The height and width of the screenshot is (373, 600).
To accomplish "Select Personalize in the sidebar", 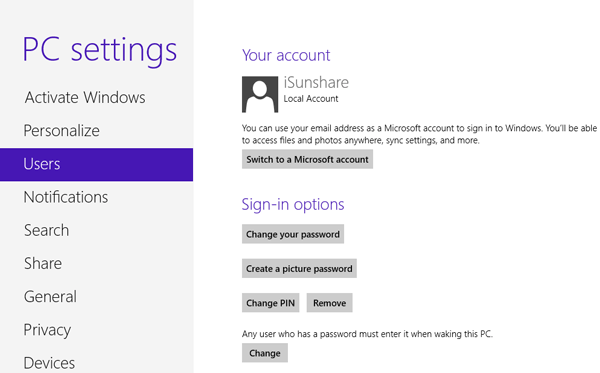I will (62, 131).
